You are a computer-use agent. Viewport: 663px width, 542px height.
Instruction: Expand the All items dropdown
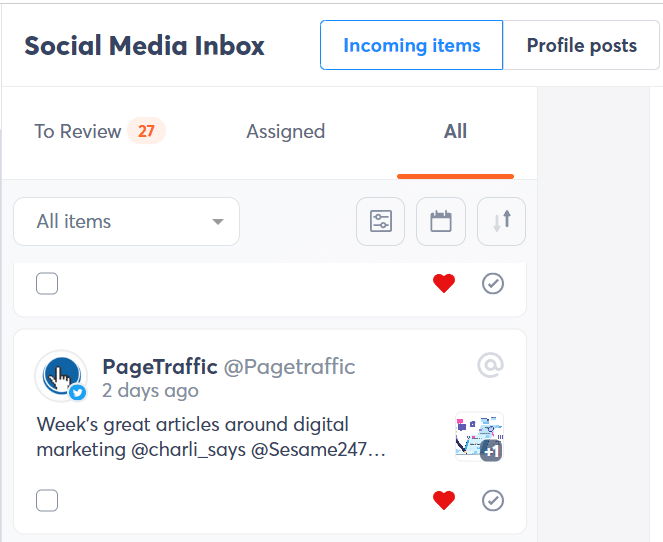click(x=127, y=221)
